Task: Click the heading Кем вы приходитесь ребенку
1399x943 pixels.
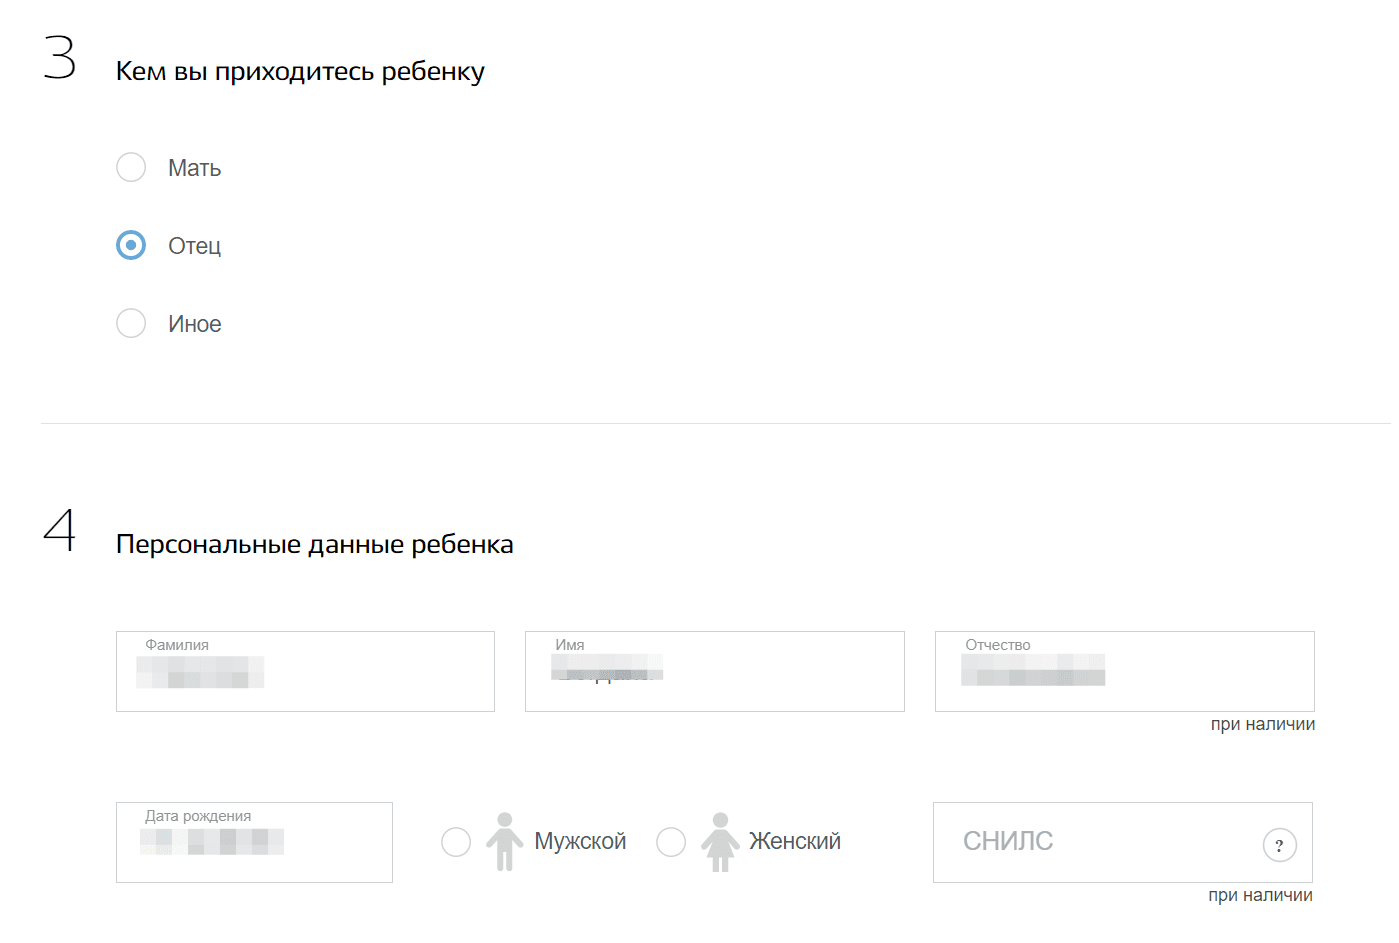Action: point(300,72)
